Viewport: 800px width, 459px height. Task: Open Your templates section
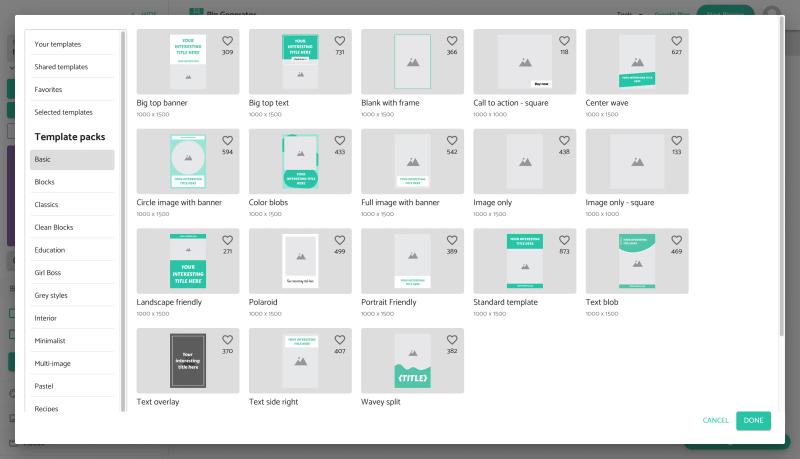click(72, 44)
